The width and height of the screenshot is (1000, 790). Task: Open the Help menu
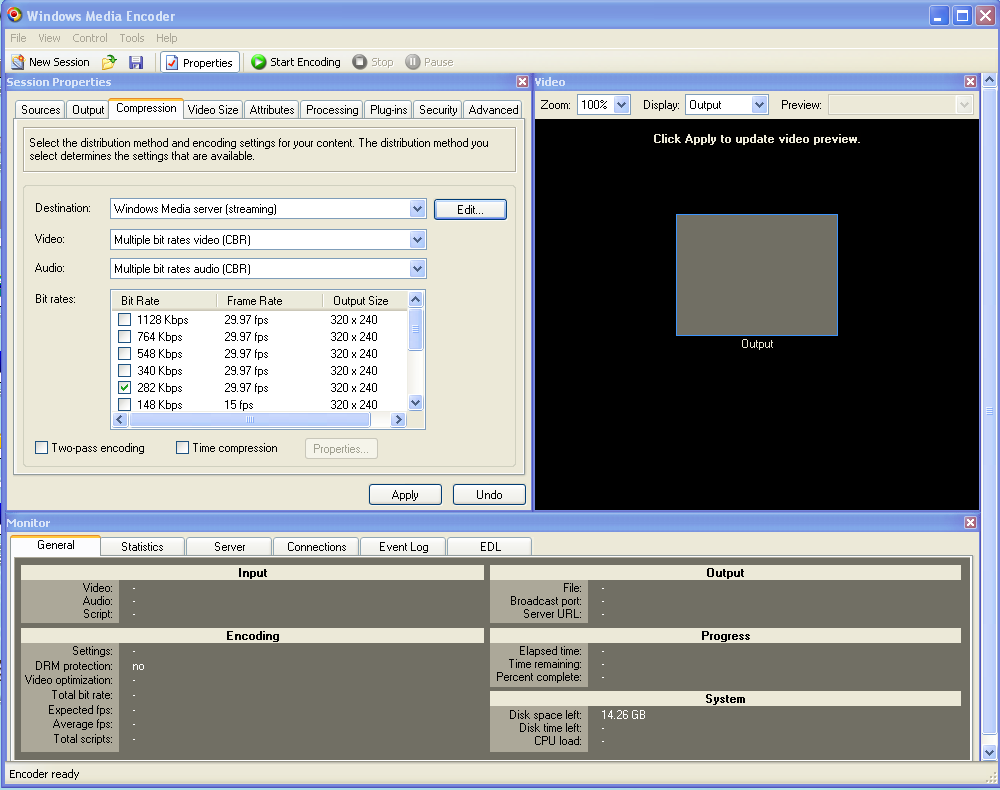[x=166, y=38]
